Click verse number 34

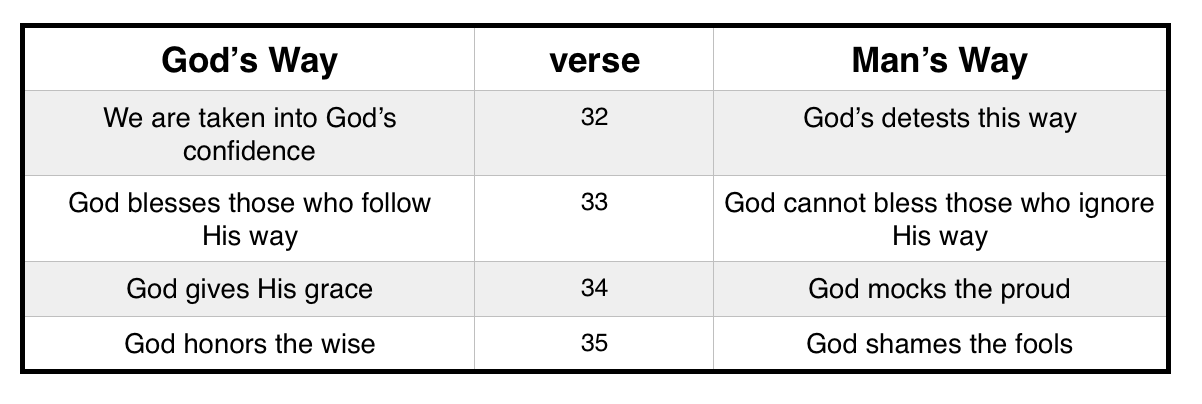594,289
